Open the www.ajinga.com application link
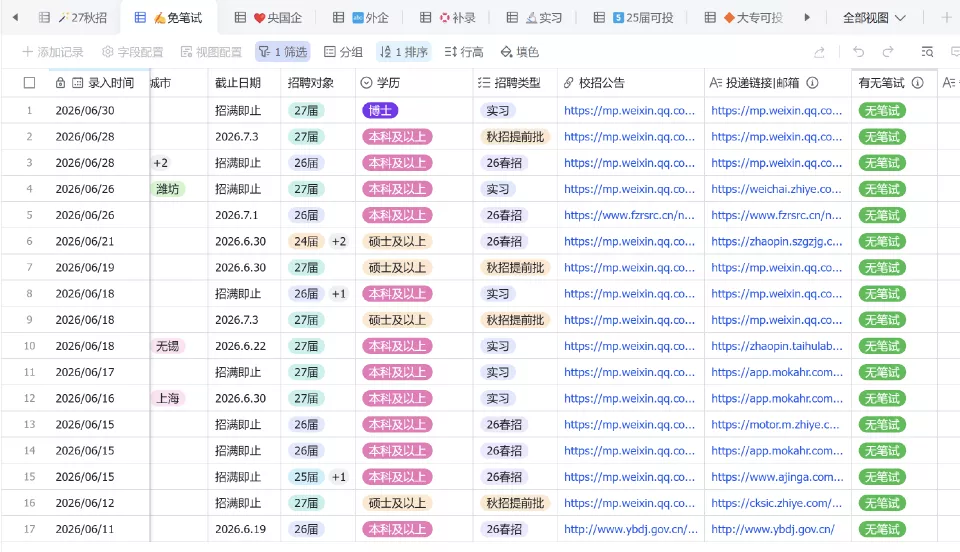Screen dimensions: 960x552 (x=777, y=477)
